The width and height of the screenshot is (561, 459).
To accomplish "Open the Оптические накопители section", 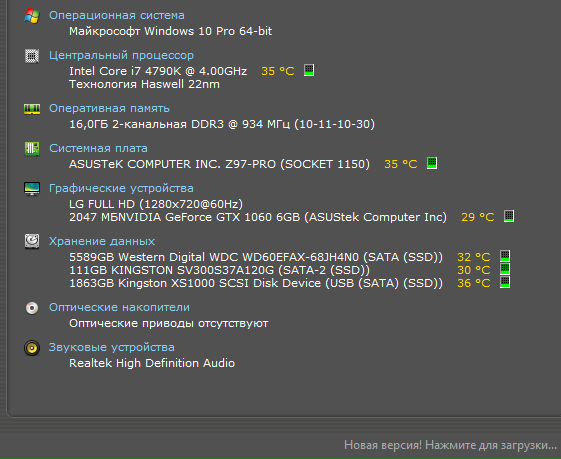I will click(119, 307).
